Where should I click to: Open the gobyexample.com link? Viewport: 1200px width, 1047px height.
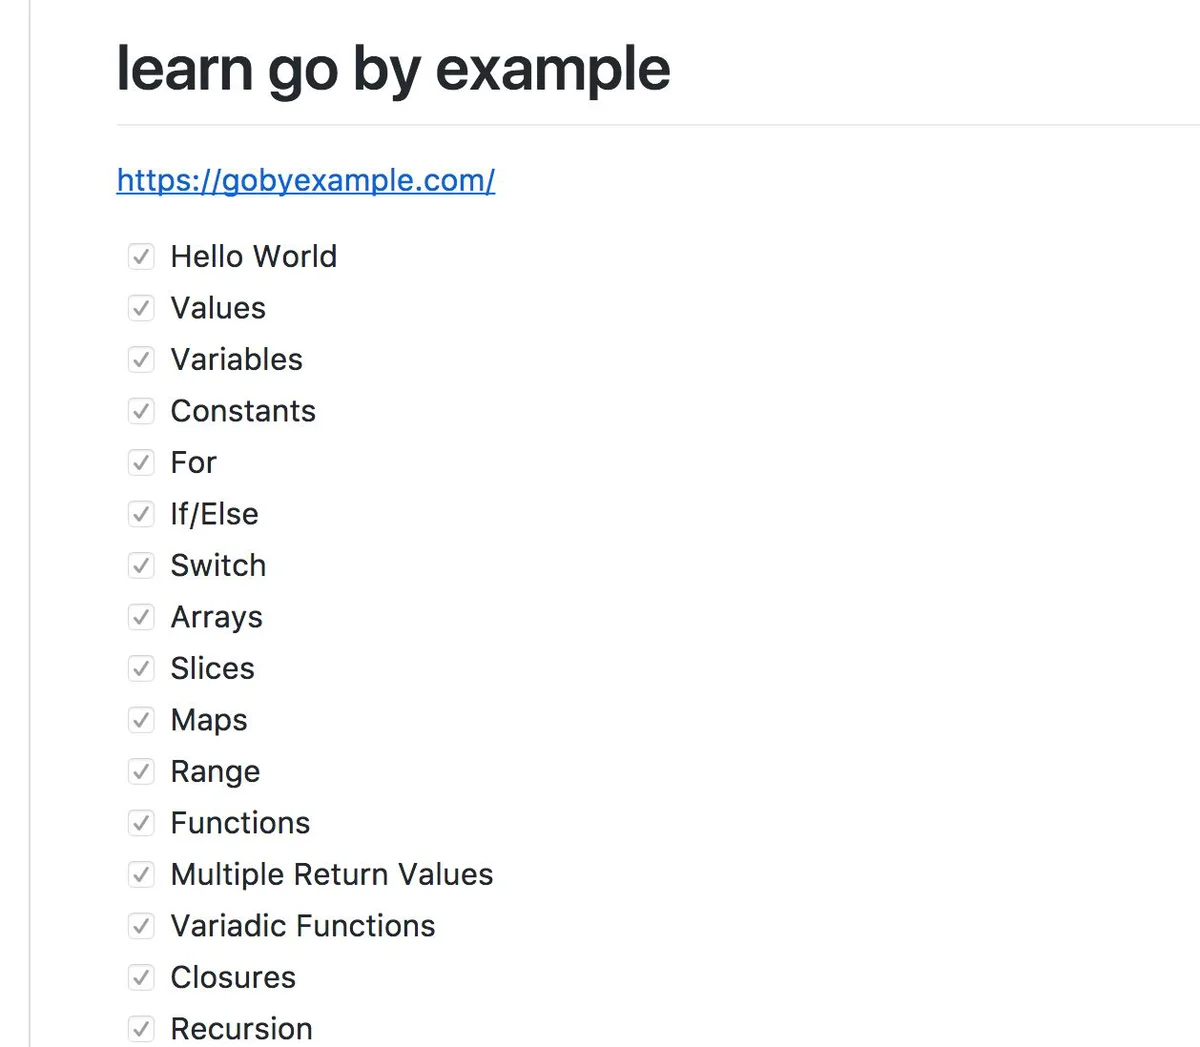click(x=306, y=180)
